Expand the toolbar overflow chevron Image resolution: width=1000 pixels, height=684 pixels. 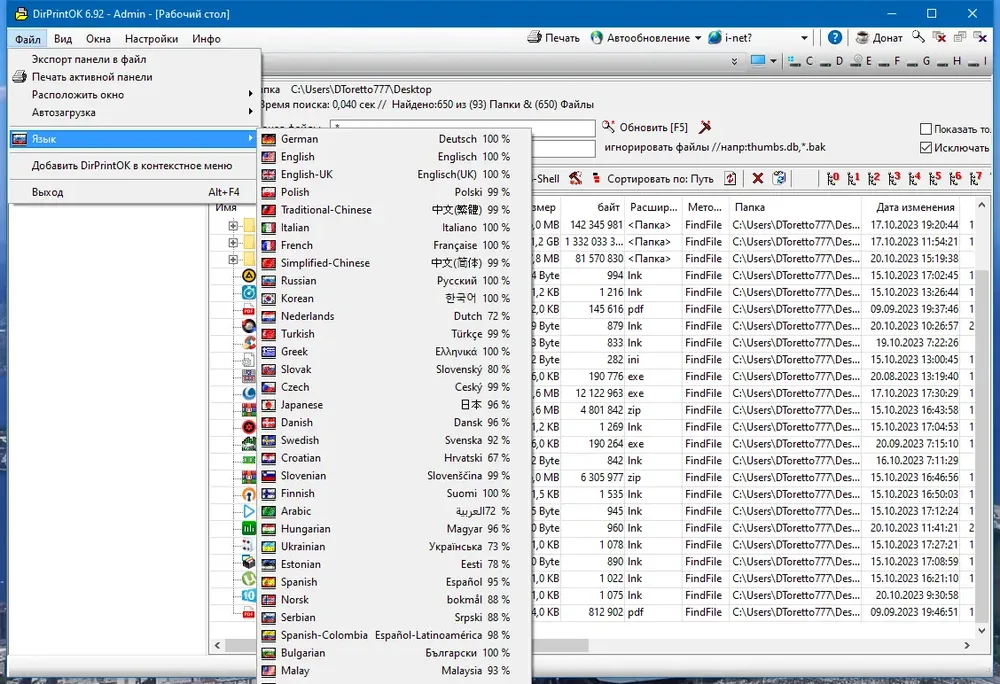(x=734, y=61)
